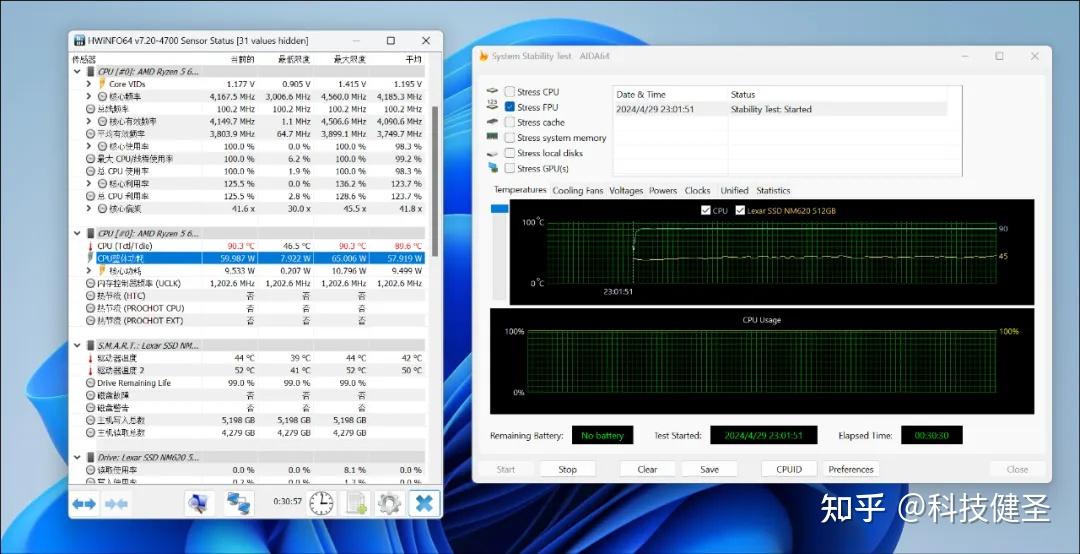
Task: Click the Clear button in AIDA64
Action: [x=647, y=469]
